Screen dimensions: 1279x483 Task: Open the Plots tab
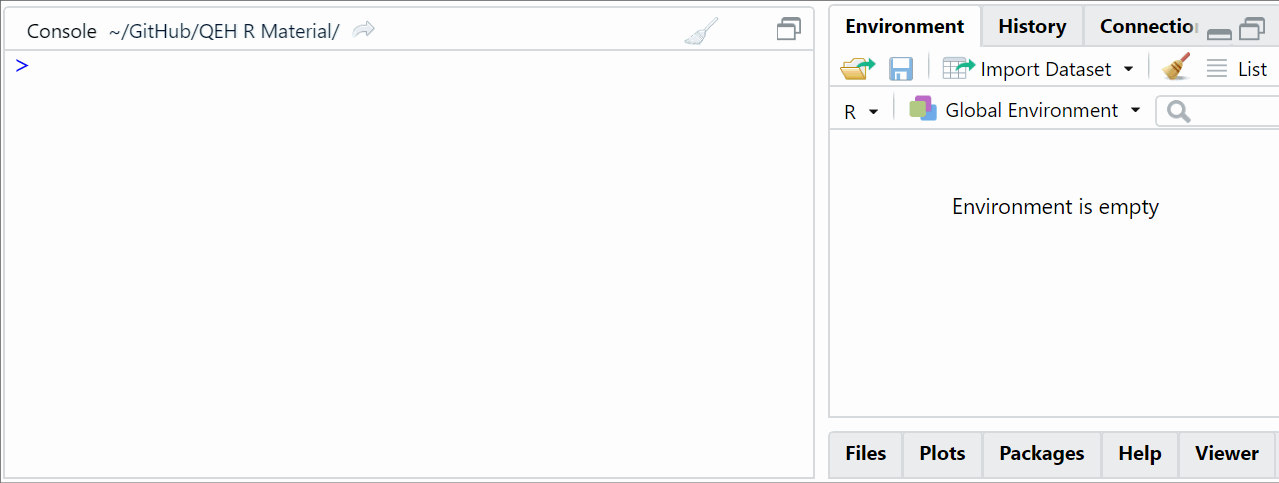943,454
